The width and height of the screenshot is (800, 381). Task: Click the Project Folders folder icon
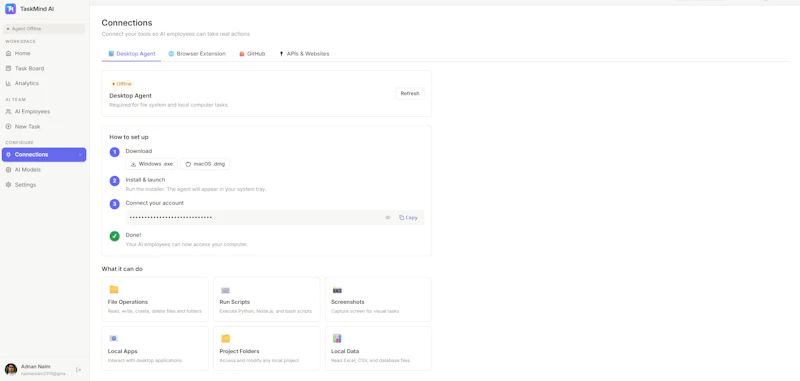226,338
